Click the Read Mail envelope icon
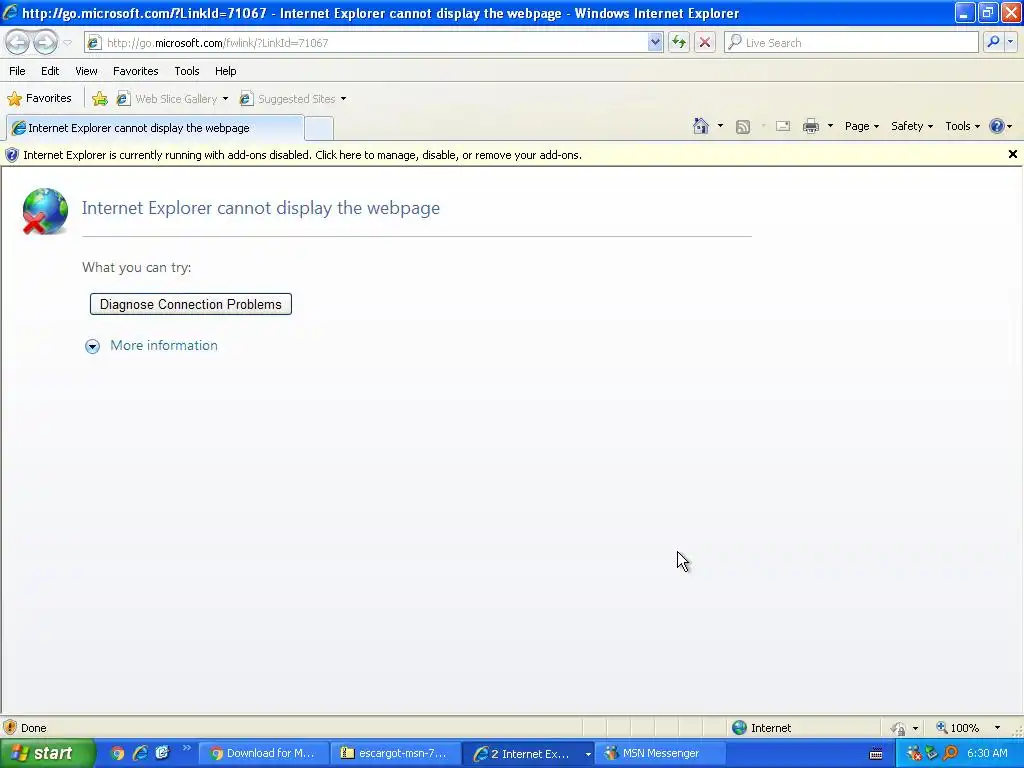Viewport: 1024px width, 768px height. [783, 127]
